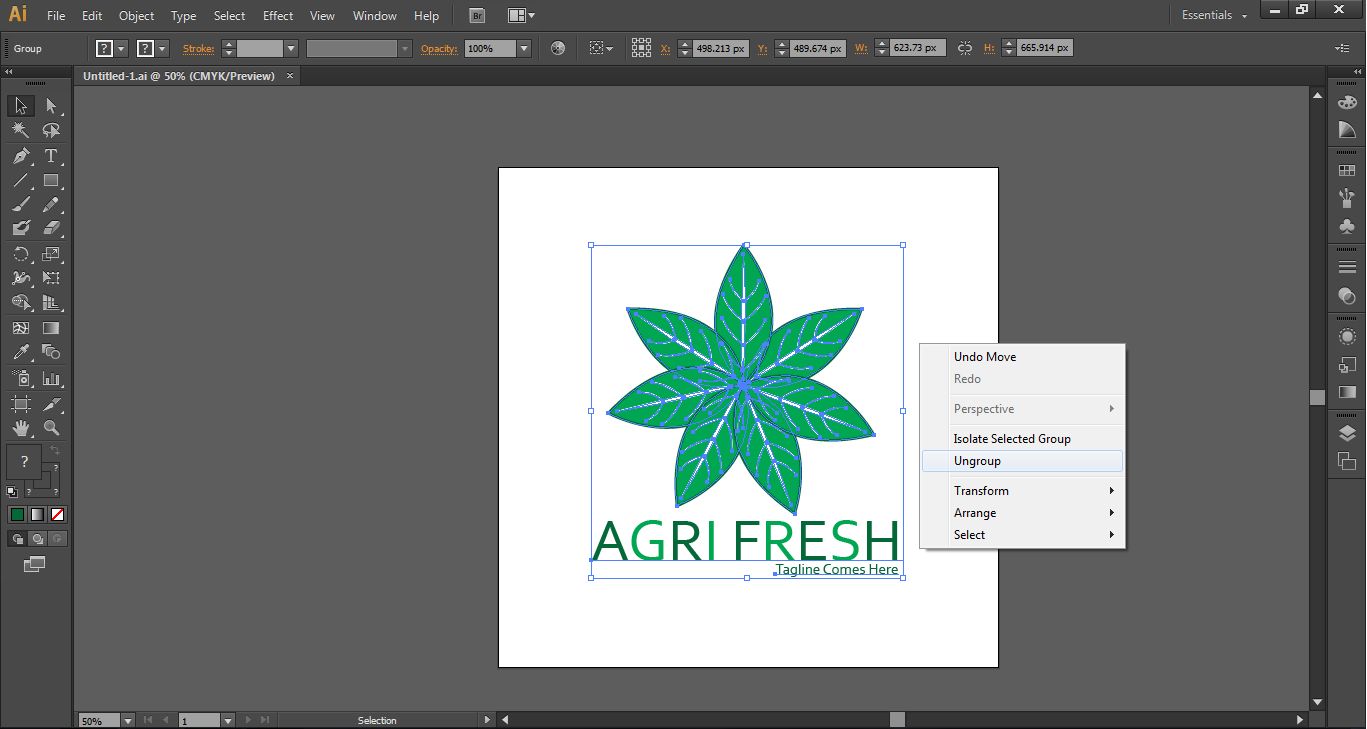This screenshot has height=729, width=1367.
Task: Open the Effect menu
Action: coord(278,16)
